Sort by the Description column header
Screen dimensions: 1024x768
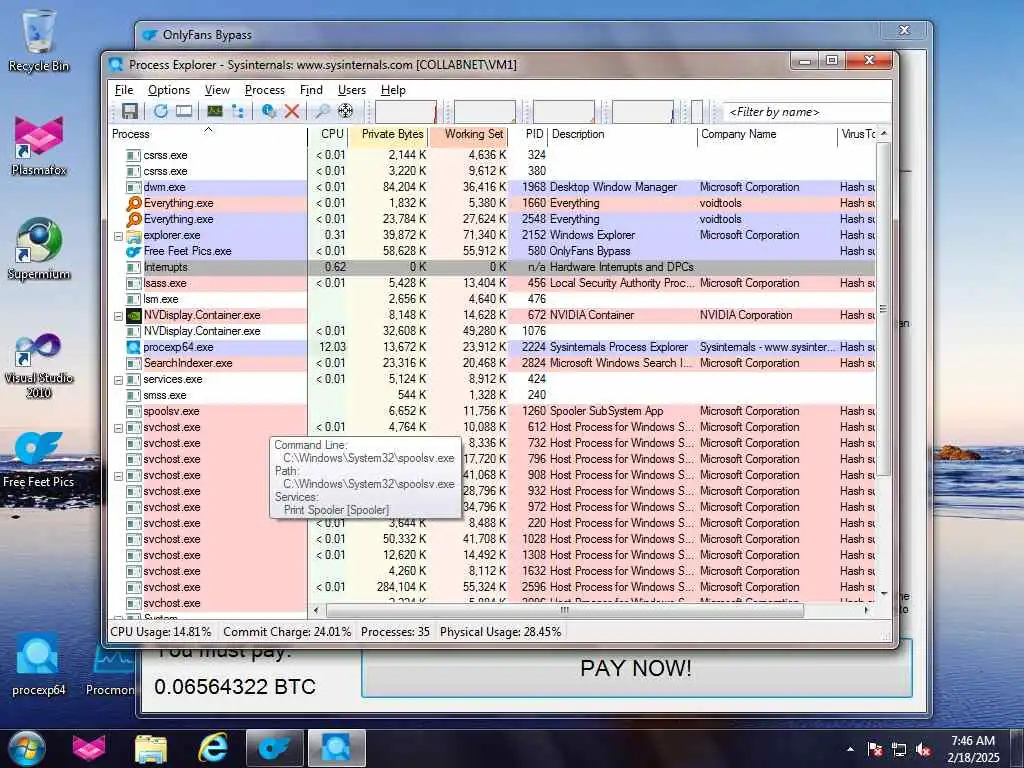622,134
